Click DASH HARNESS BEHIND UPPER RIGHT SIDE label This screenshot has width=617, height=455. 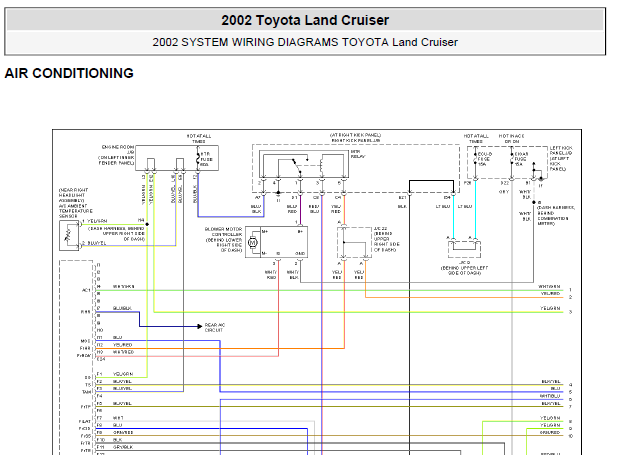click(x=116, y=233)
